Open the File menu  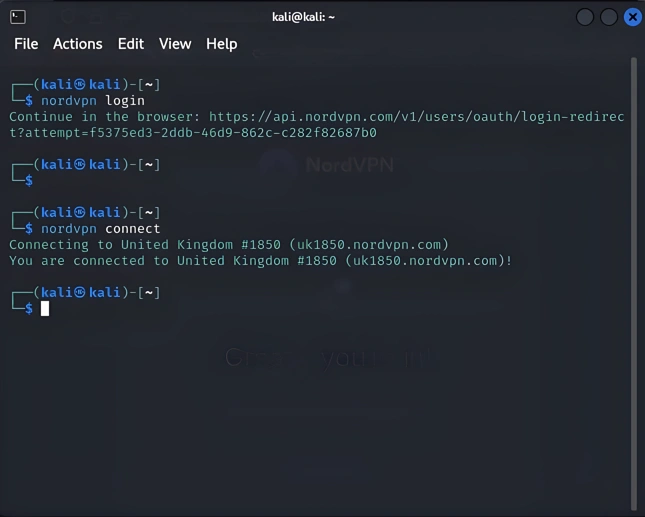pos(26,44)
